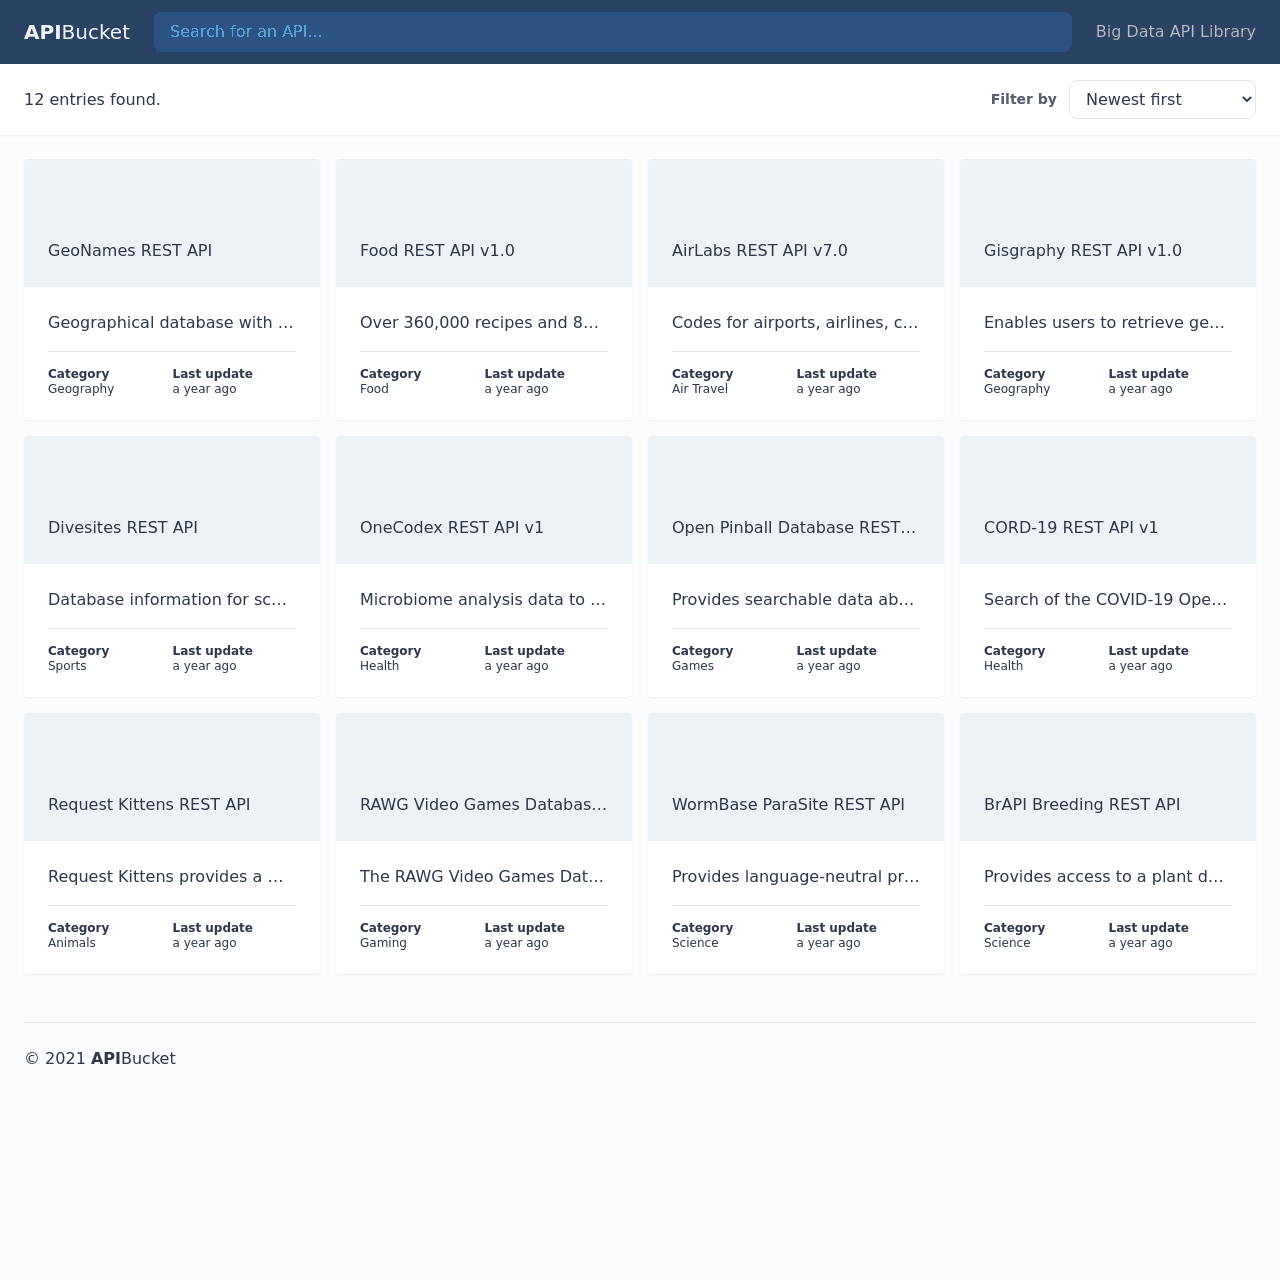Open the BrAPI Breeding REST API card
1280x1280 pixels.
click(1108, 843)
